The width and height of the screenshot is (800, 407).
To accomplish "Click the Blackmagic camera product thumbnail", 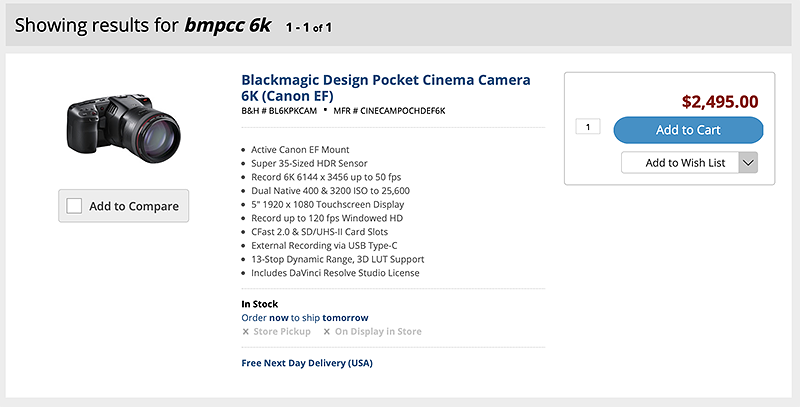I will [x=123, y=128].
